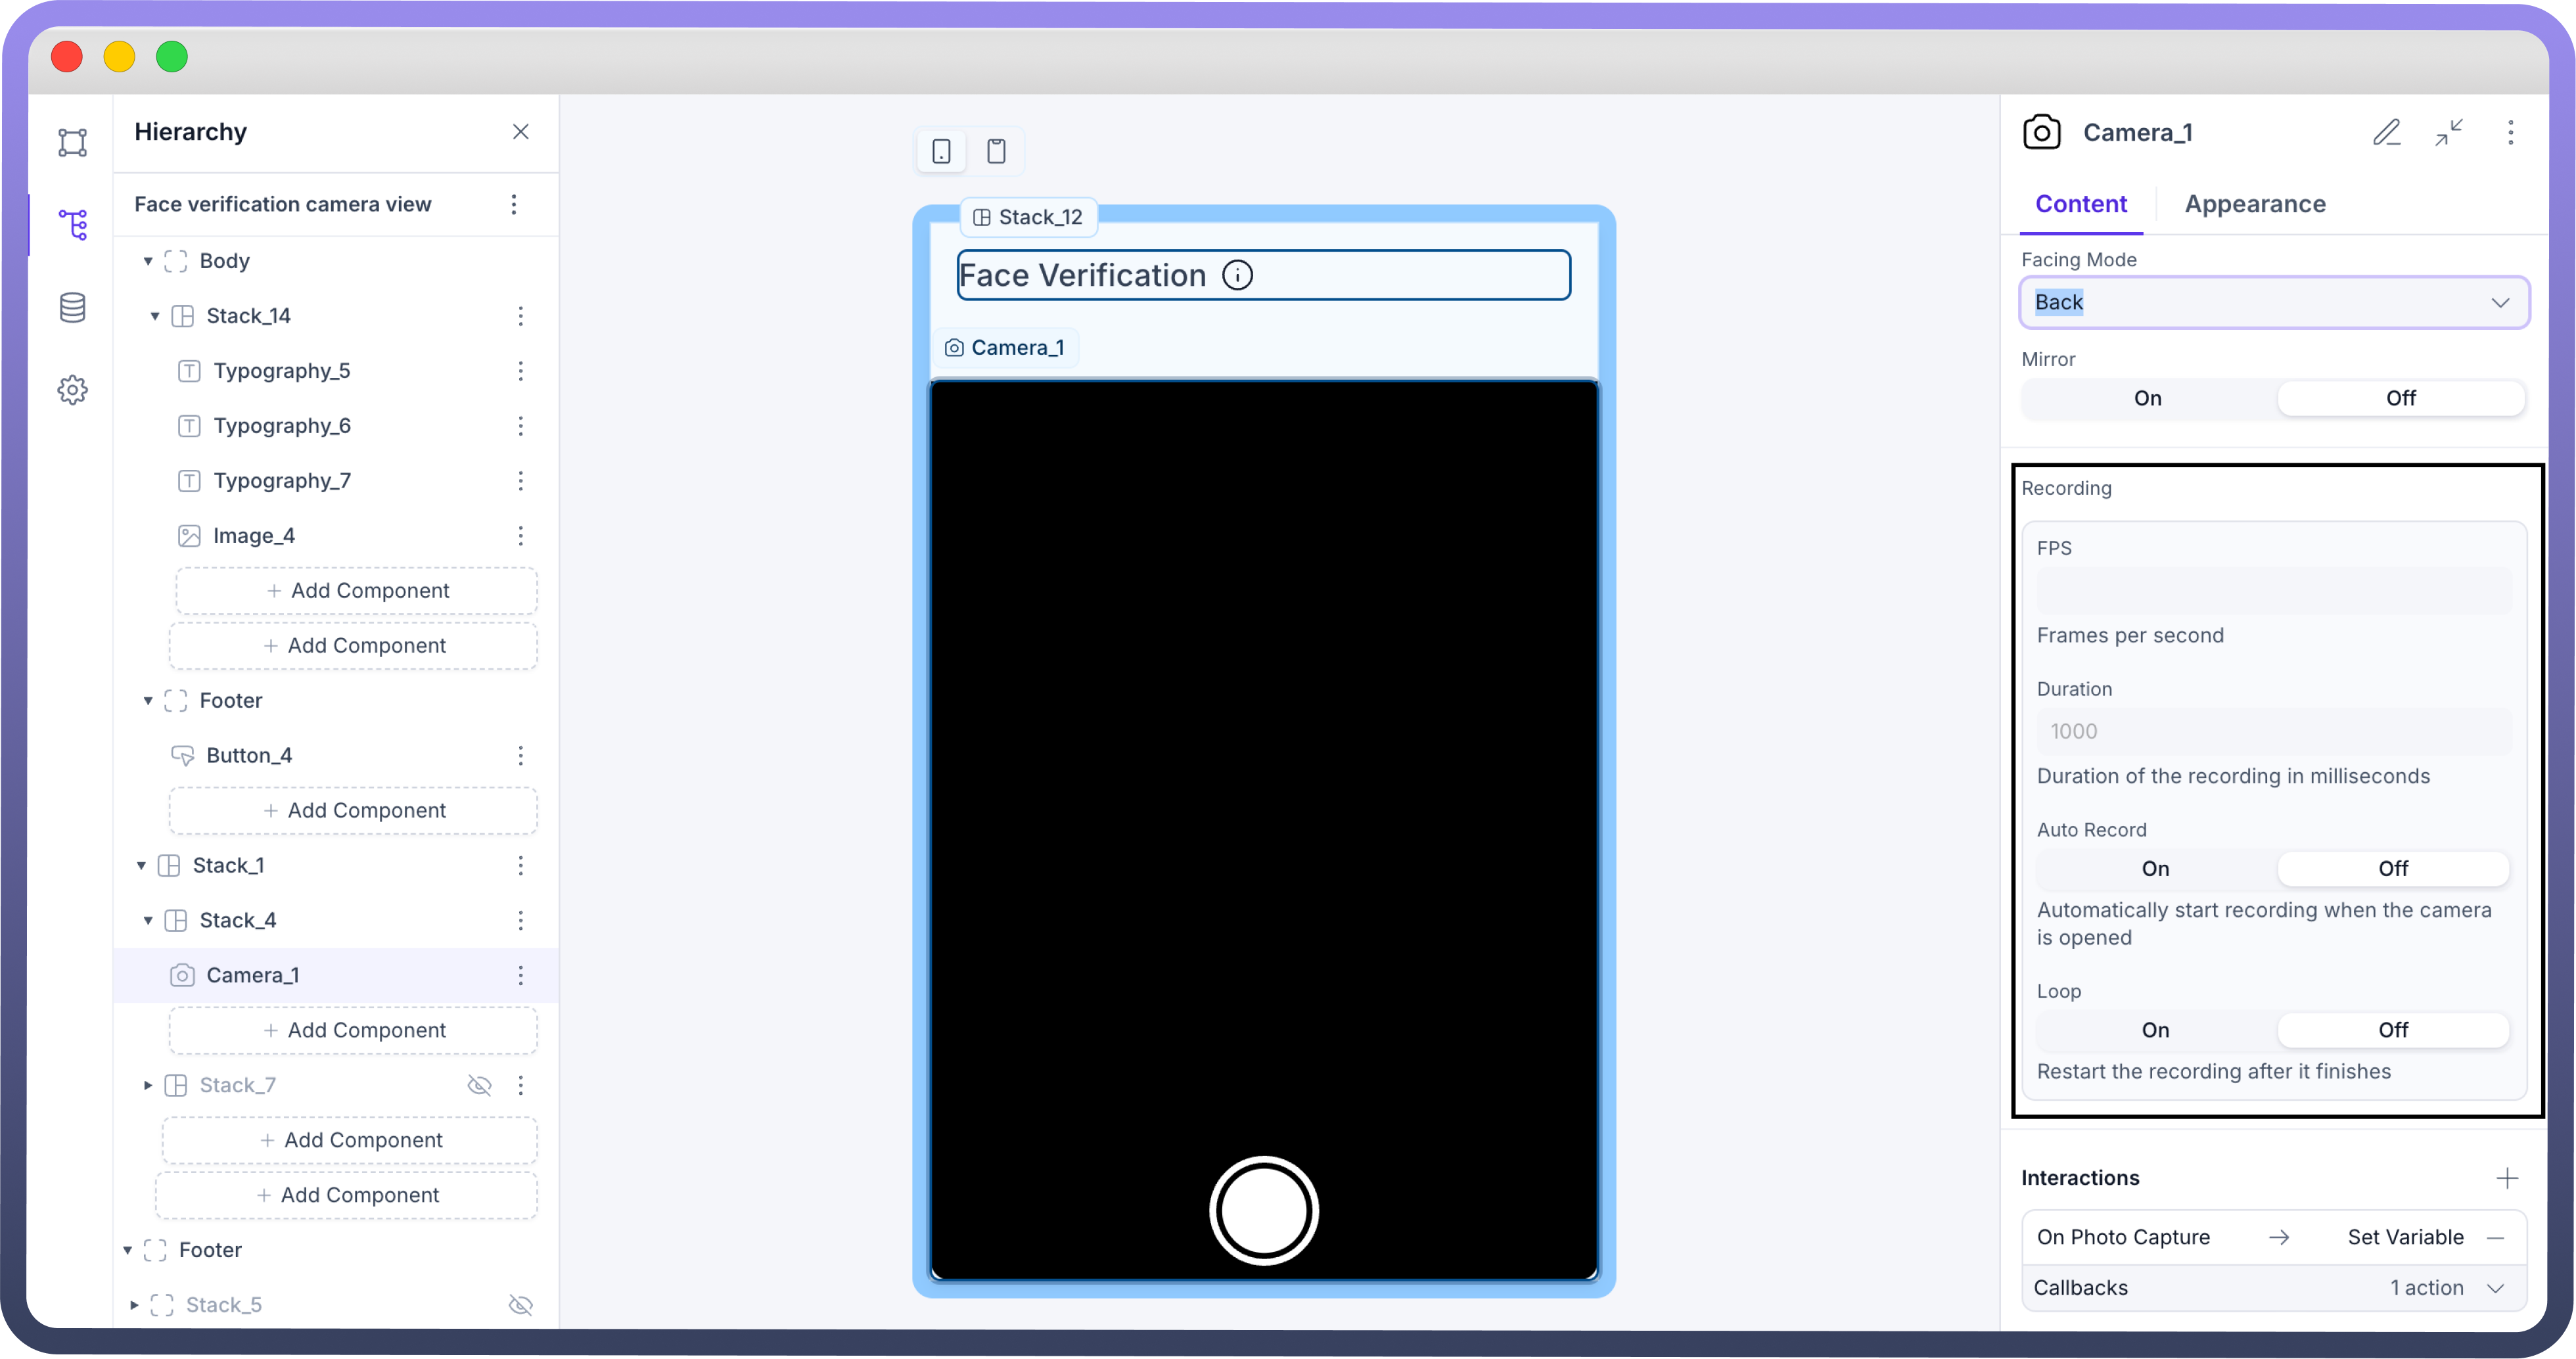Turn Mirror setting On
Image resolution: width=2576 pixels, height=1359 pixels.
[2147, 398]
